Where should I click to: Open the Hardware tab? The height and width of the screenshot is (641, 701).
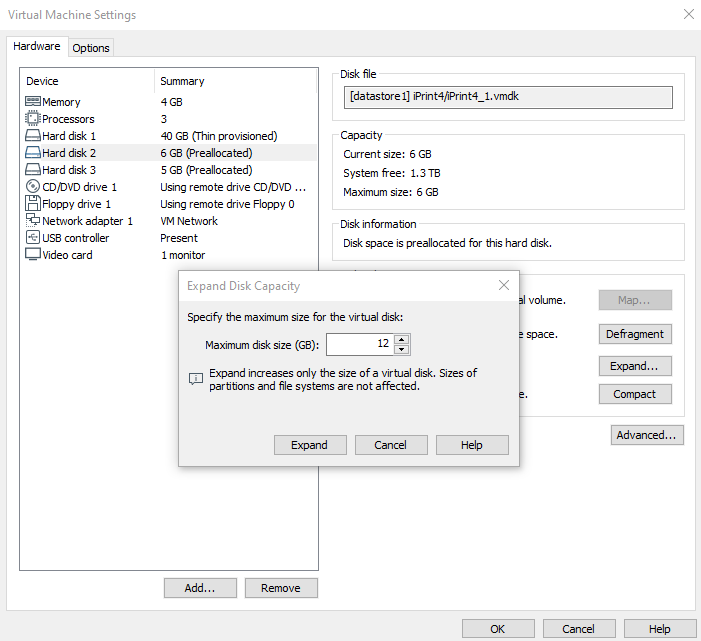coord(37,47)
